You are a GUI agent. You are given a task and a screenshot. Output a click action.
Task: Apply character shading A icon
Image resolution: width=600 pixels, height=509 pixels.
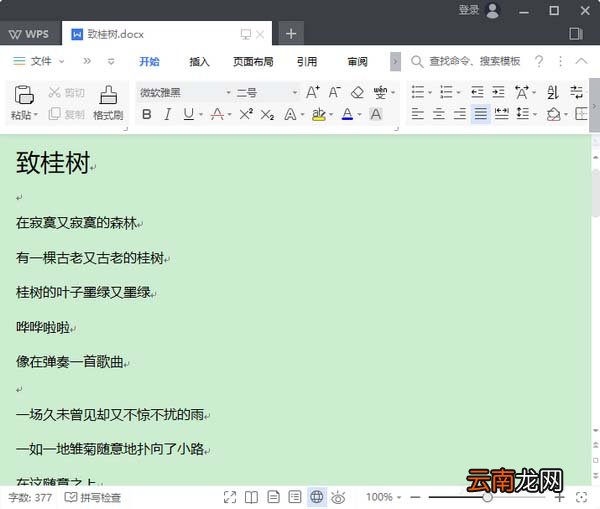(x=376, y=114)
